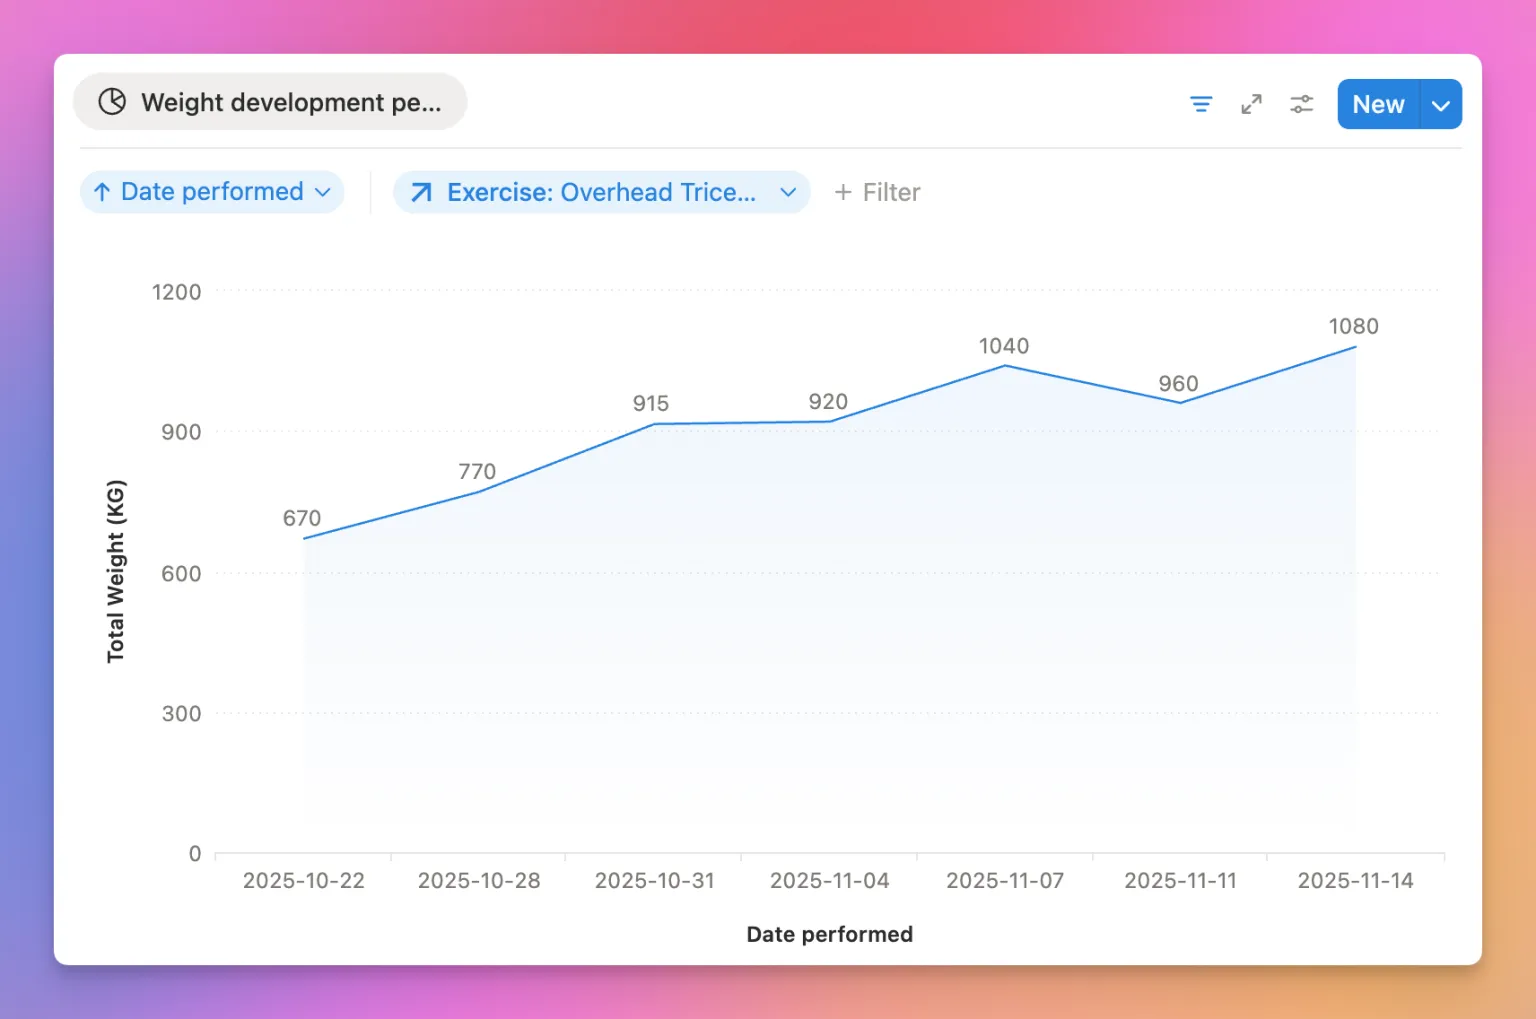
Task: Select the 1080 data point on the chart
Action: pos(1355,347)
